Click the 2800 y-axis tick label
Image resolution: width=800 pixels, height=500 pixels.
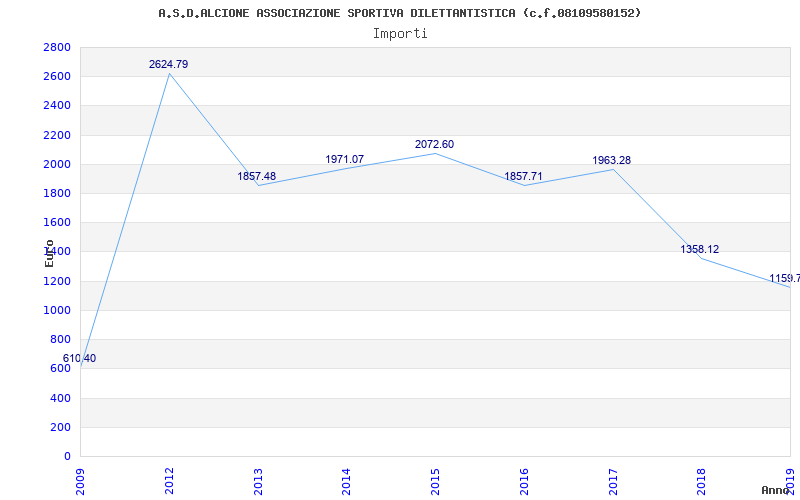coord(57,47)
